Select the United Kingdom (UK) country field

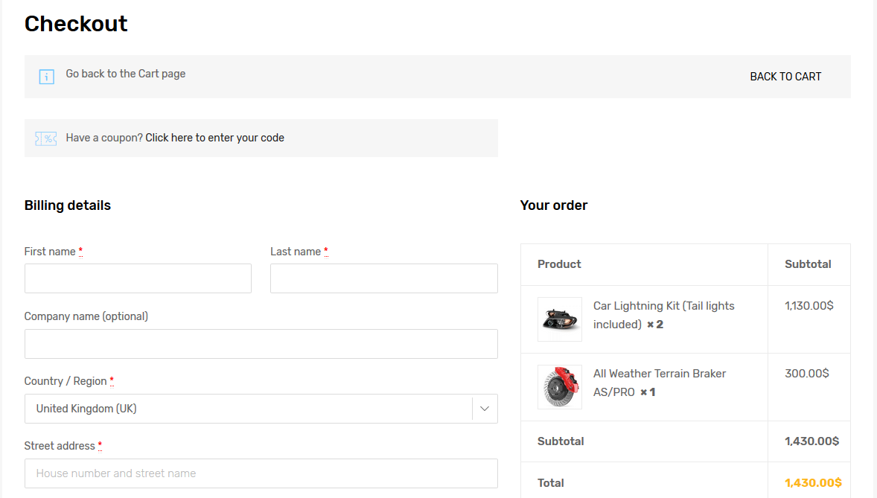tap(261, 408)
